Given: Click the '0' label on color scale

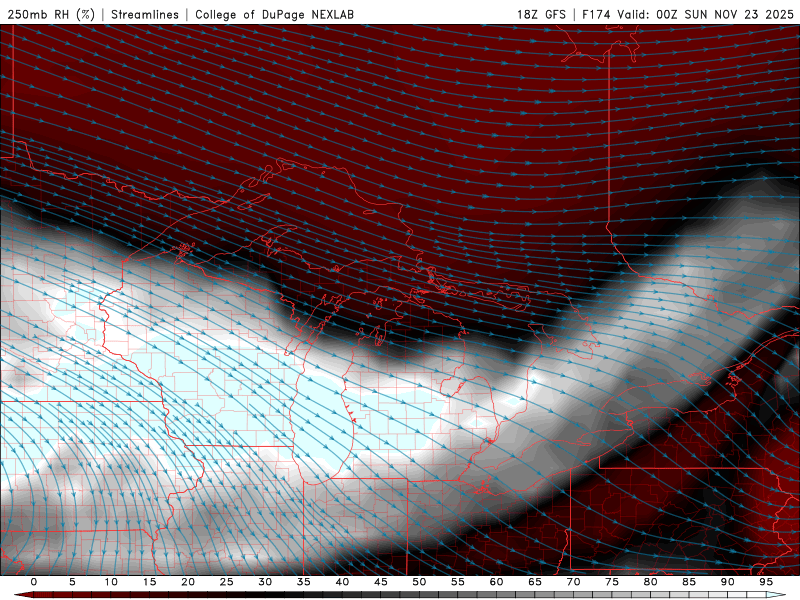Looking at the screenshot, I should 34,582.
